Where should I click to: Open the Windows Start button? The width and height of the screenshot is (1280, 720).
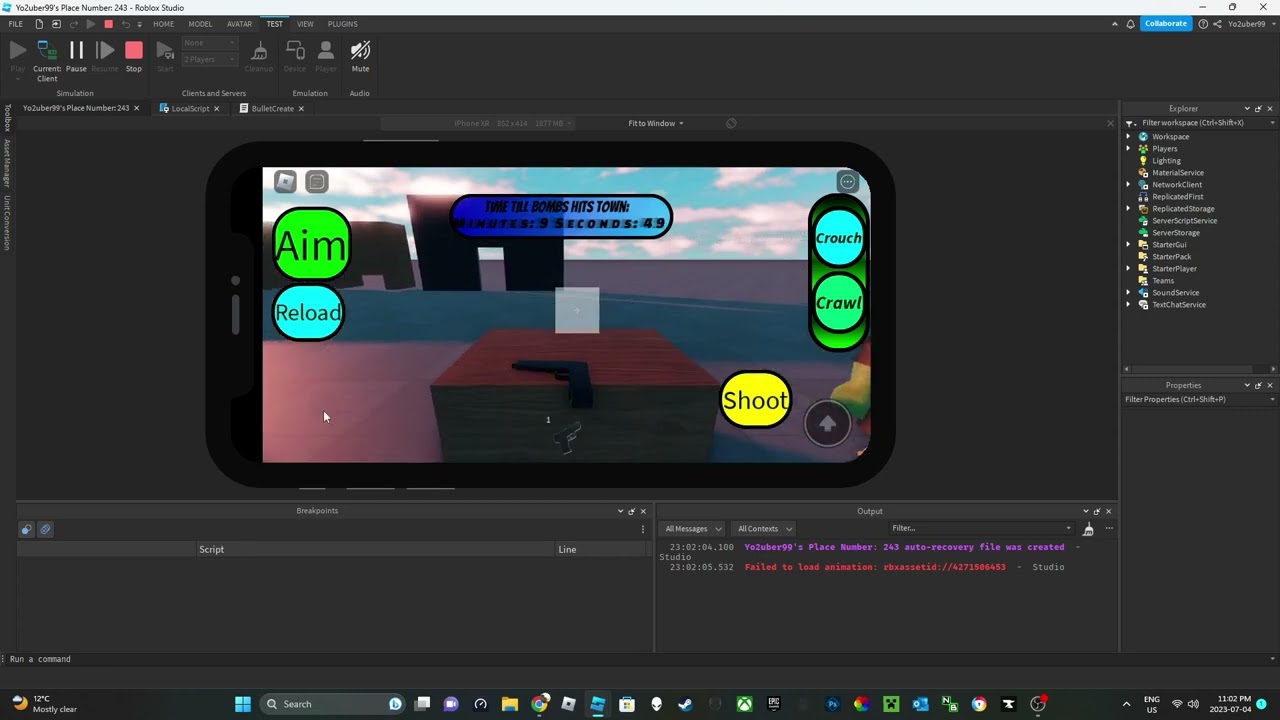243,704
